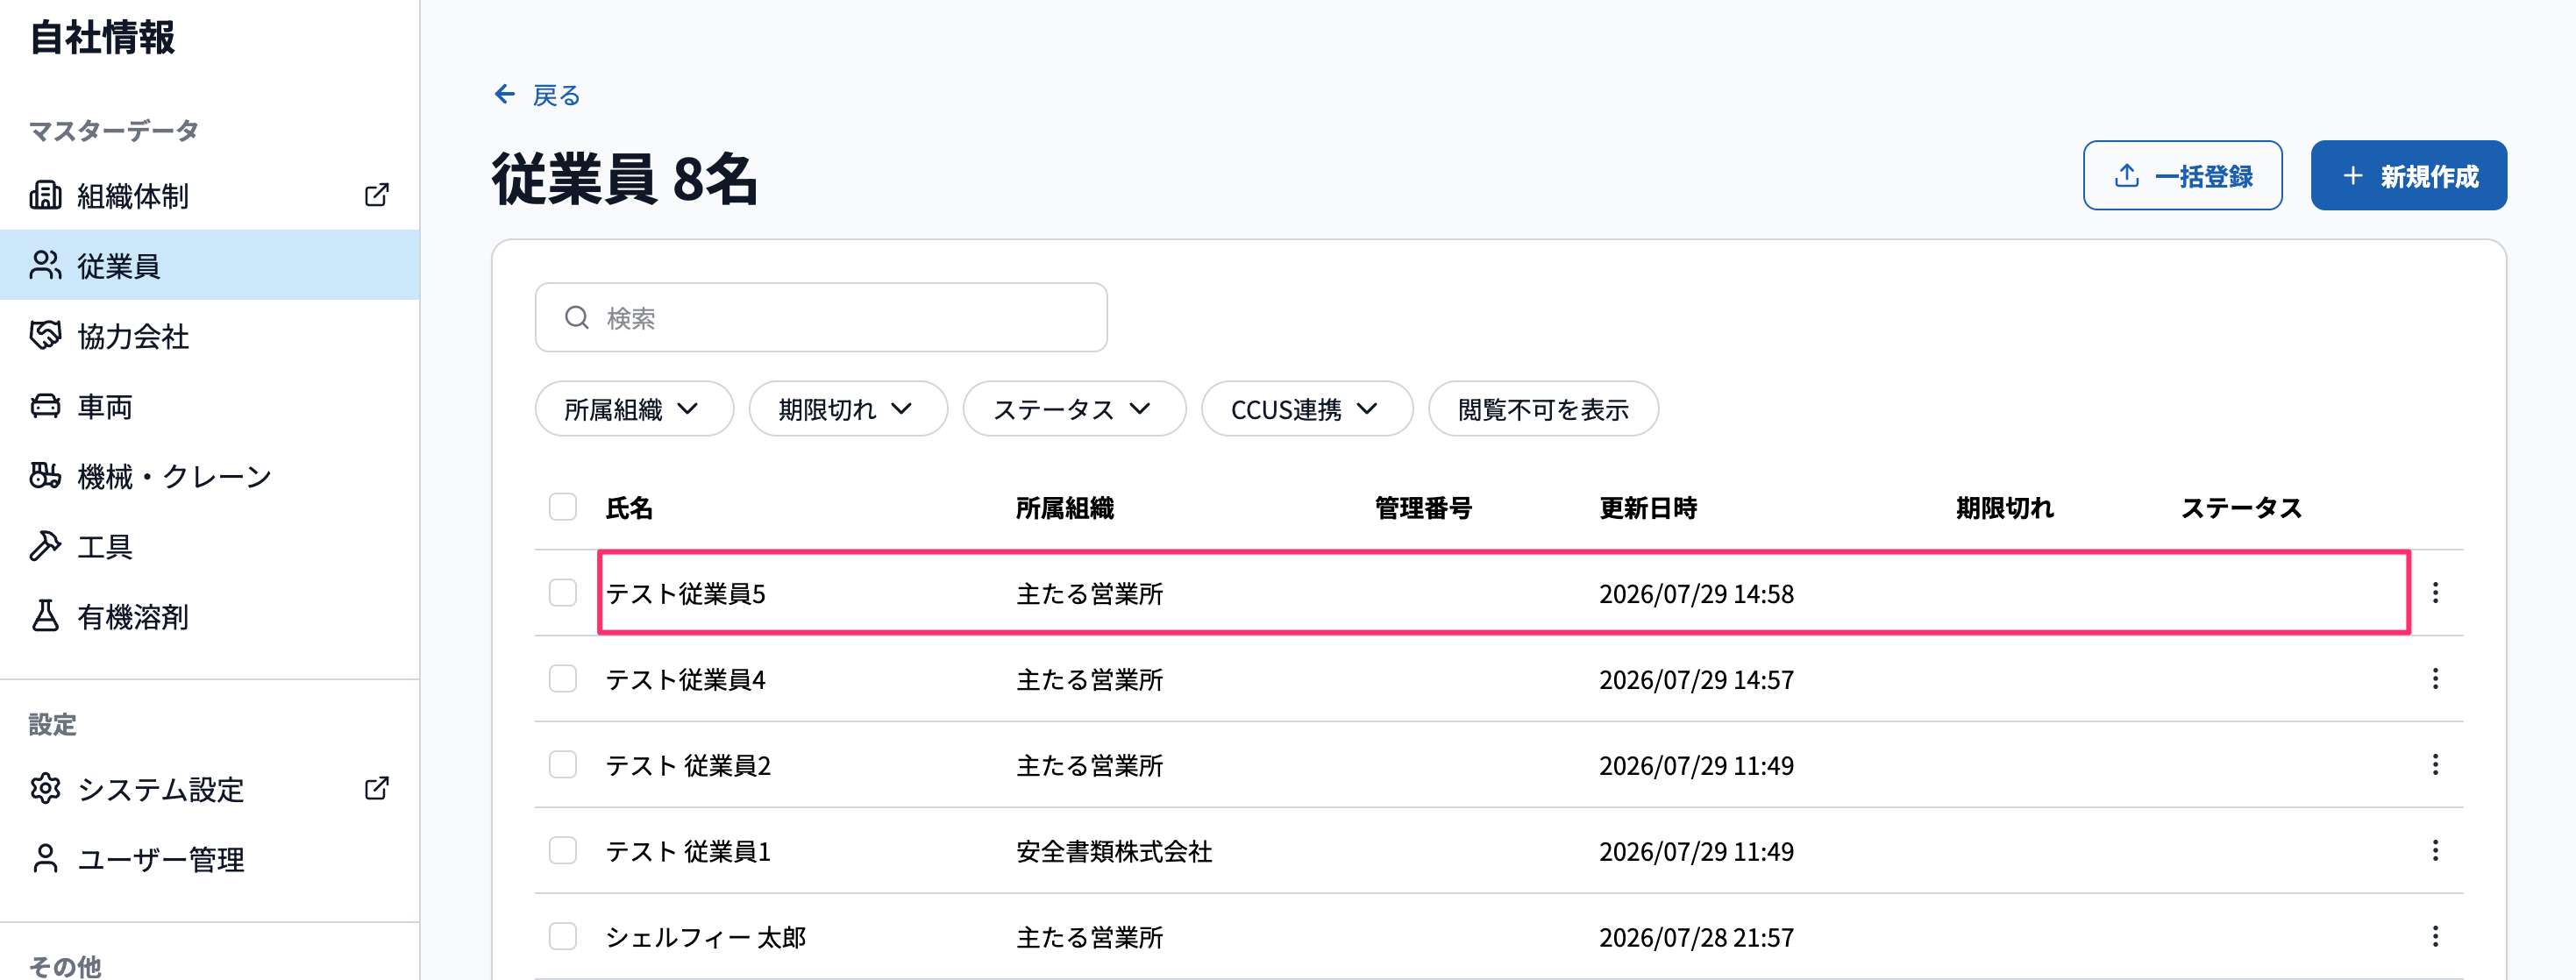Go to 協力会社 in sidebar
2576x980 pixels.
[209, 335]
